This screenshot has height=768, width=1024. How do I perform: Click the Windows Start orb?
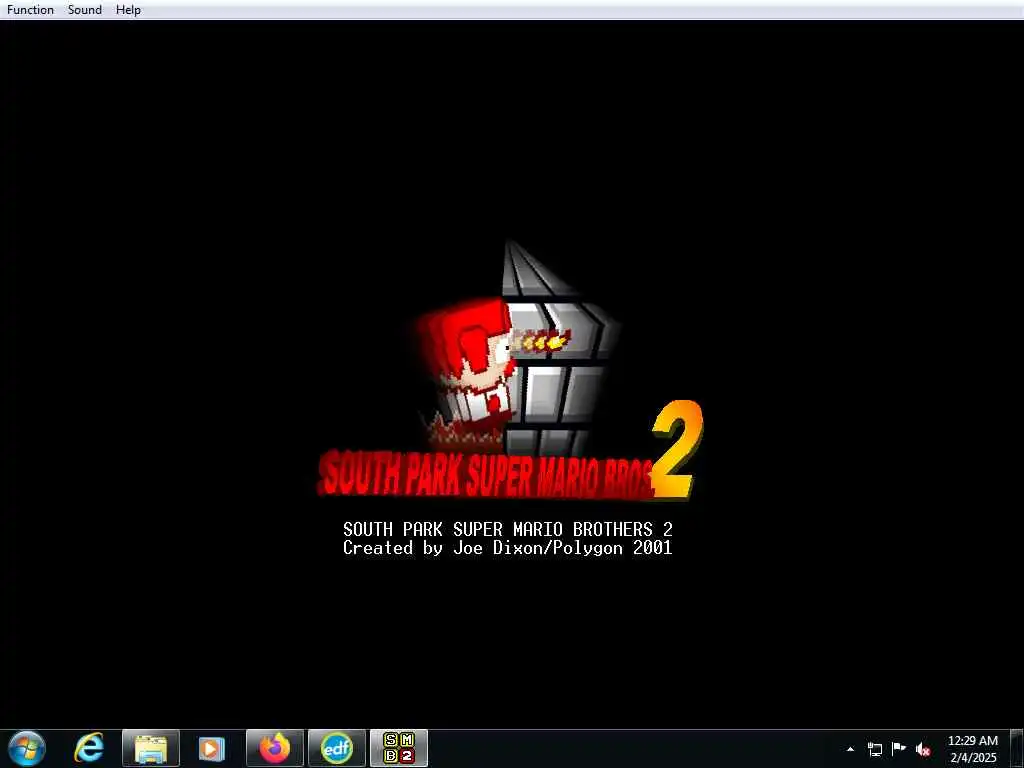click(27, 748)
